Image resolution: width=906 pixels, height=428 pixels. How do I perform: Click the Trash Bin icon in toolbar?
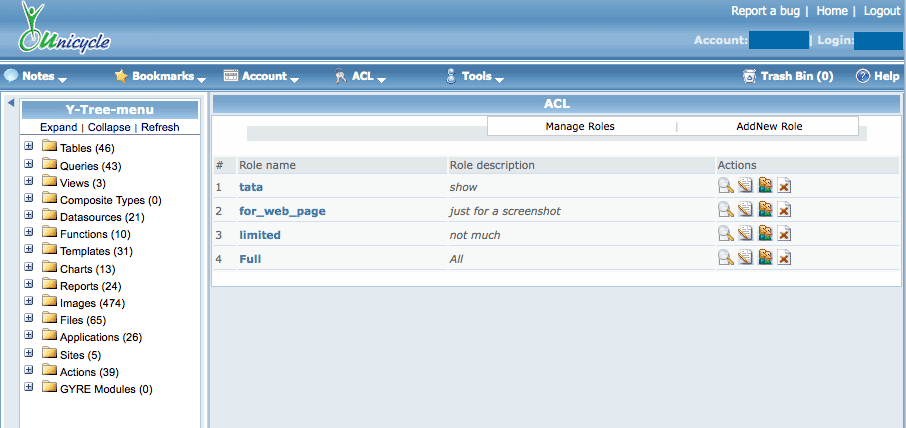pos(750,76)
